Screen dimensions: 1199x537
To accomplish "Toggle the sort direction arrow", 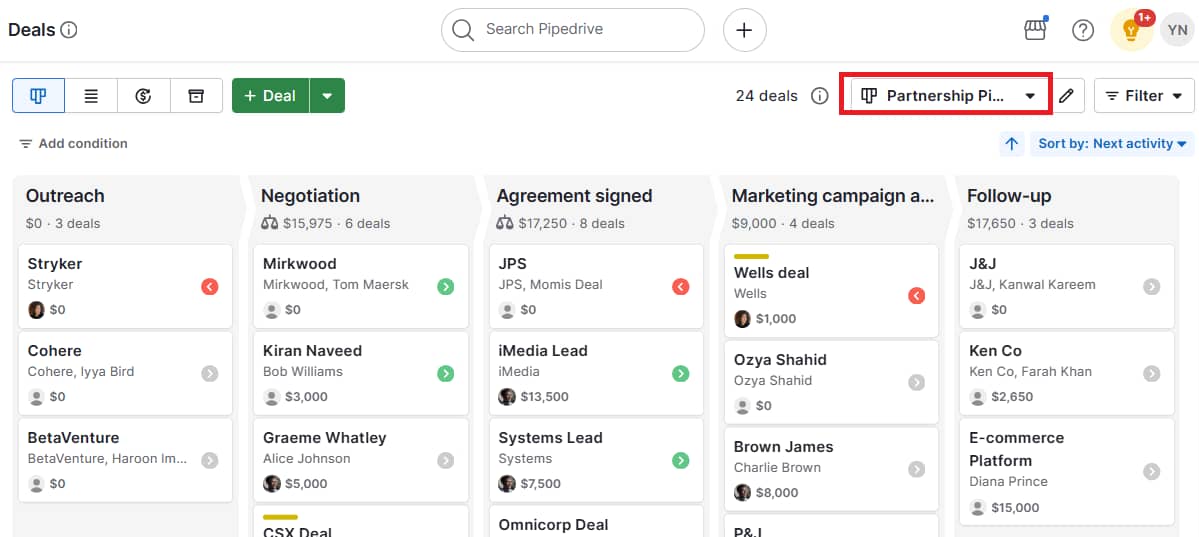I will coord(1012,144).
